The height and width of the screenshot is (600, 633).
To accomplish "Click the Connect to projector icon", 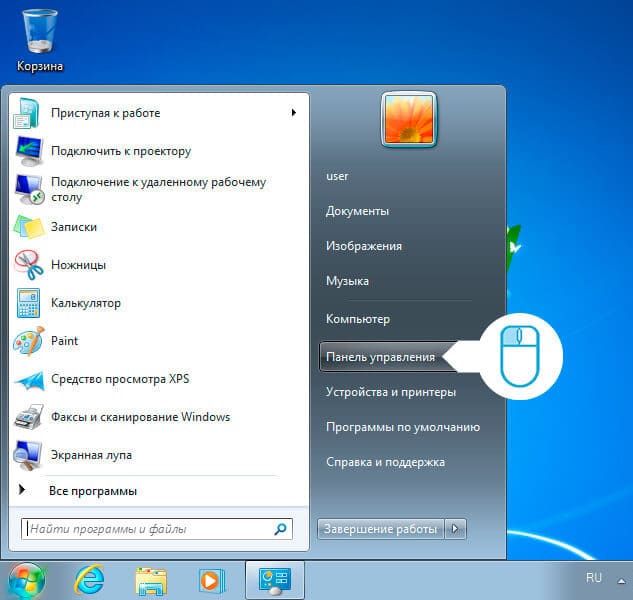I will tap(28, 151).
